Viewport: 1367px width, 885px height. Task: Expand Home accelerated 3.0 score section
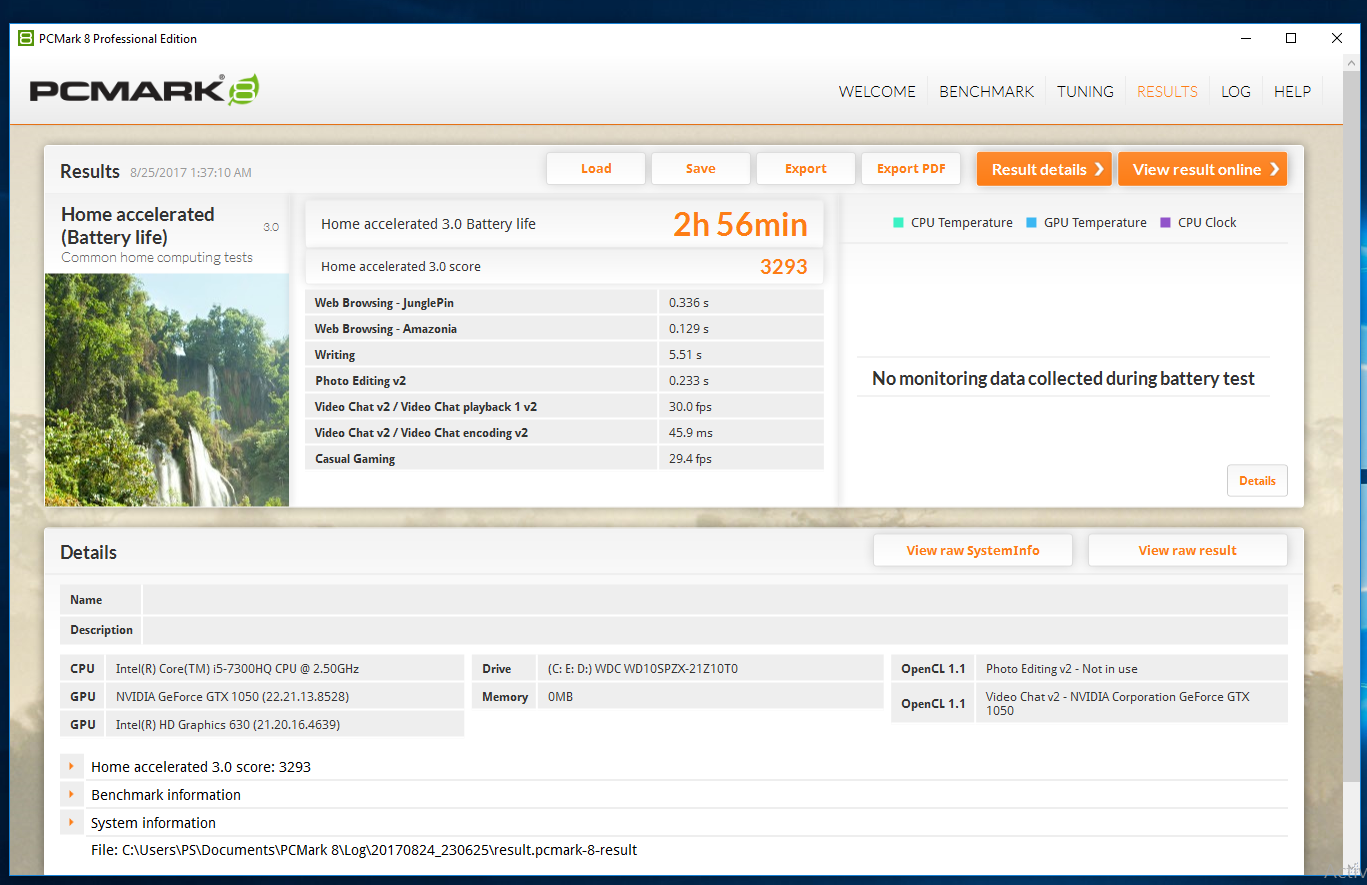coord(71,767)
